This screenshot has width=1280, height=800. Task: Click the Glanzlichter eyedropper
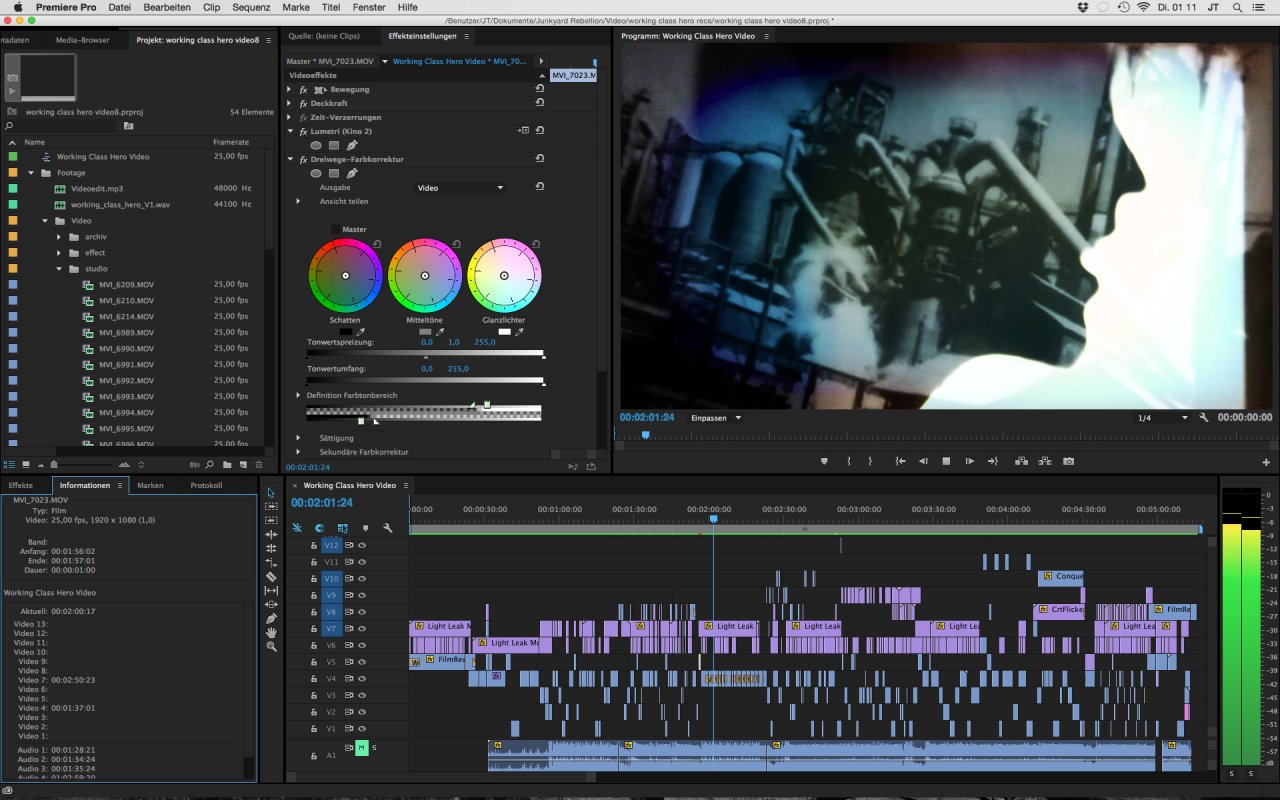519,332
